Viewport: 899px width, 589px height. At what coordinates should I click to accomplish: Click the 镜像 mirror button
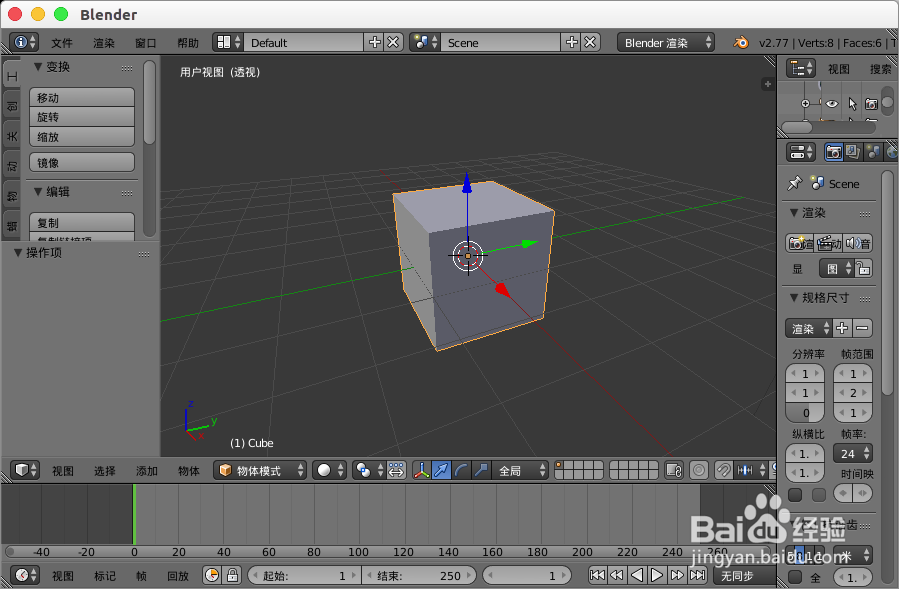coord(81,162)
